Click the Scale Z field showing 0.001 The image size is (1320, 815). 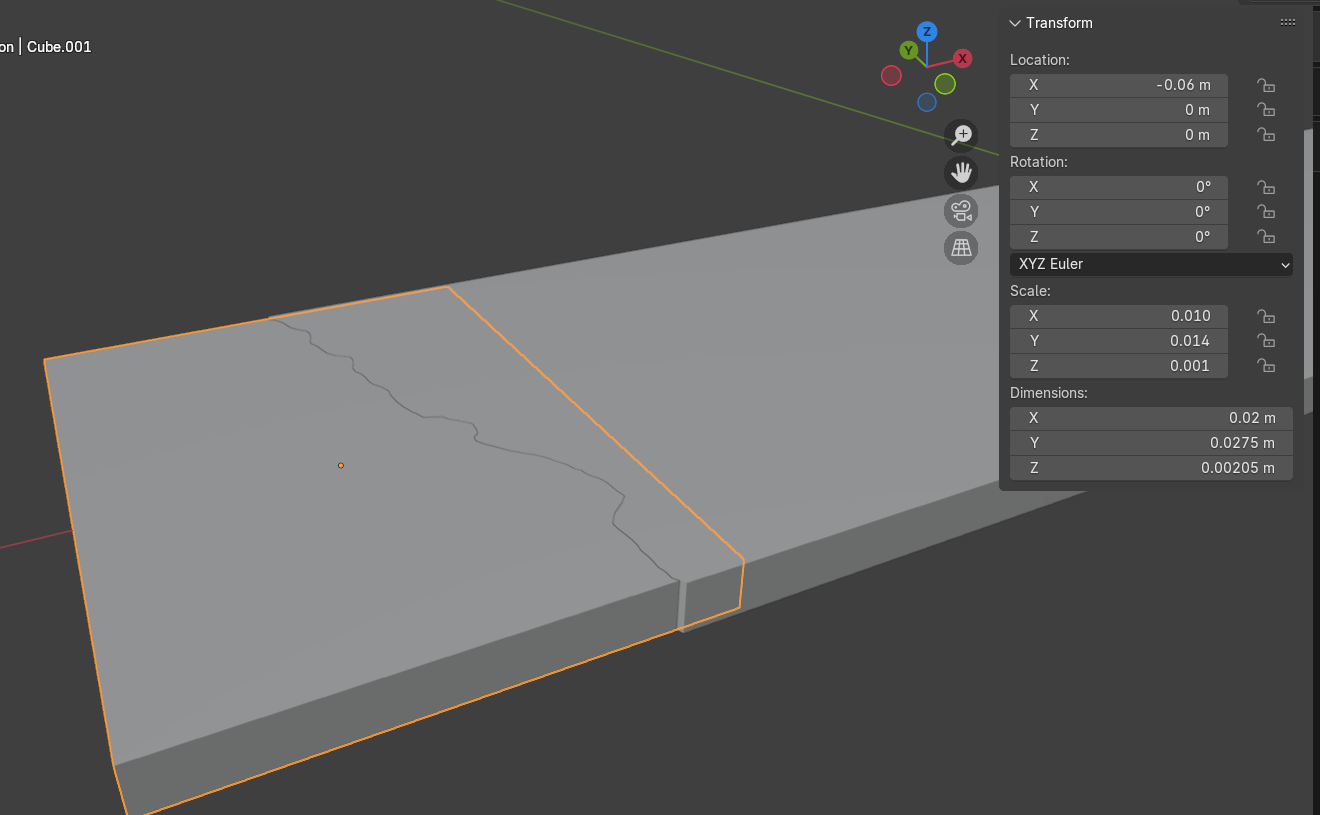coord(1118,366)
